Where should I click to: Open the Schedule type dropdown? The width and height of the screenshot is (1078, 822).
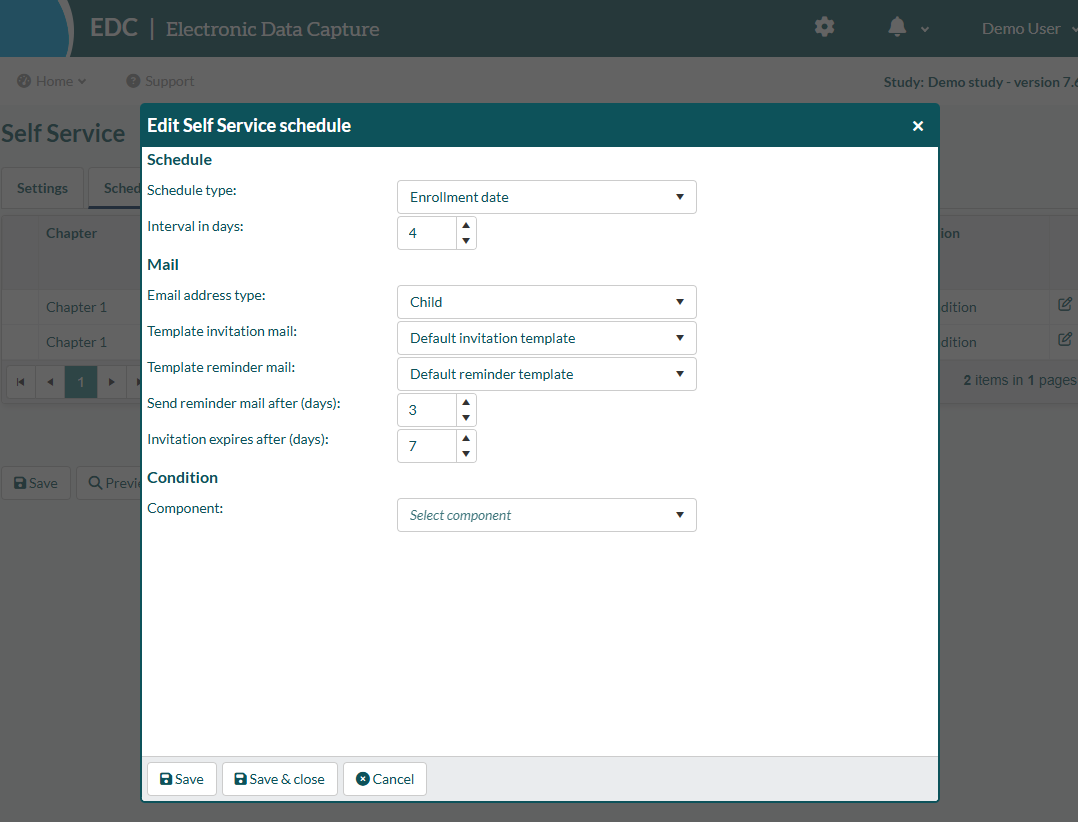pyautogui.click(x=547, y=197)
